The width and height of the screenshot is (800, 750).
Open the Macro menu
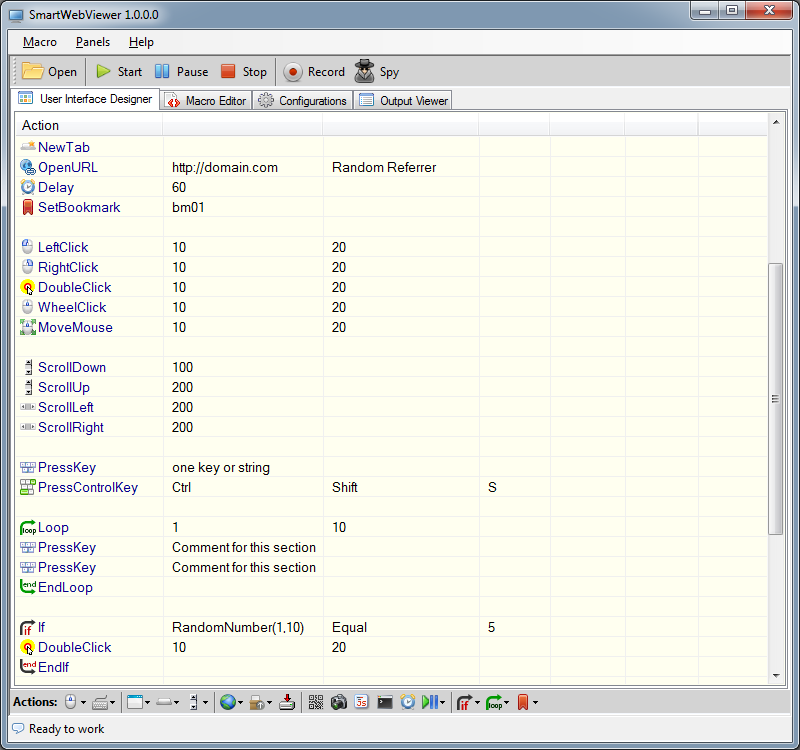coord(40,42)
